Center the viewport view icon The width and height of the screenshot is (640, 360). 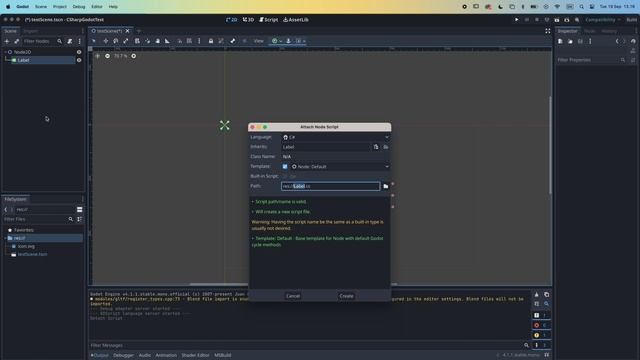[x=98, y=56]
